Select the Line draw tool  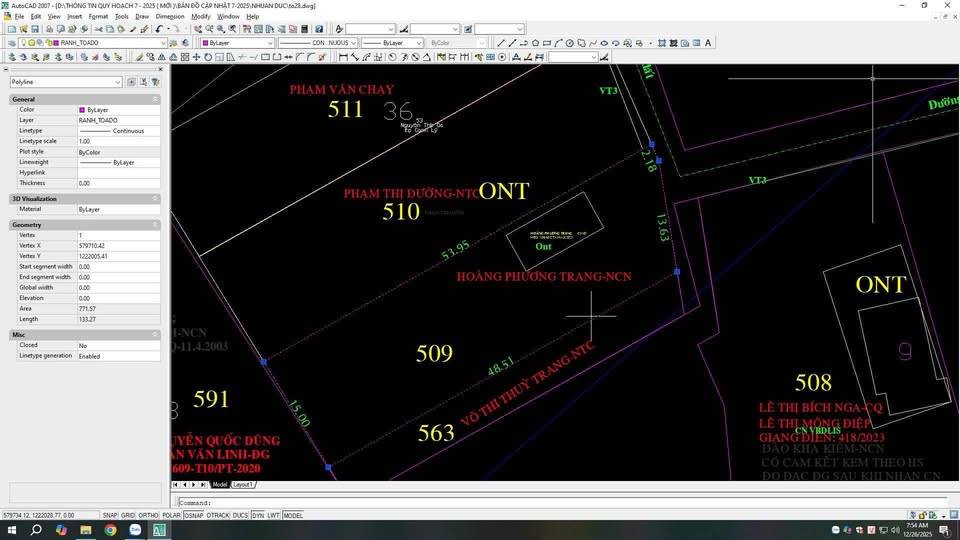(x=501, y=43)
